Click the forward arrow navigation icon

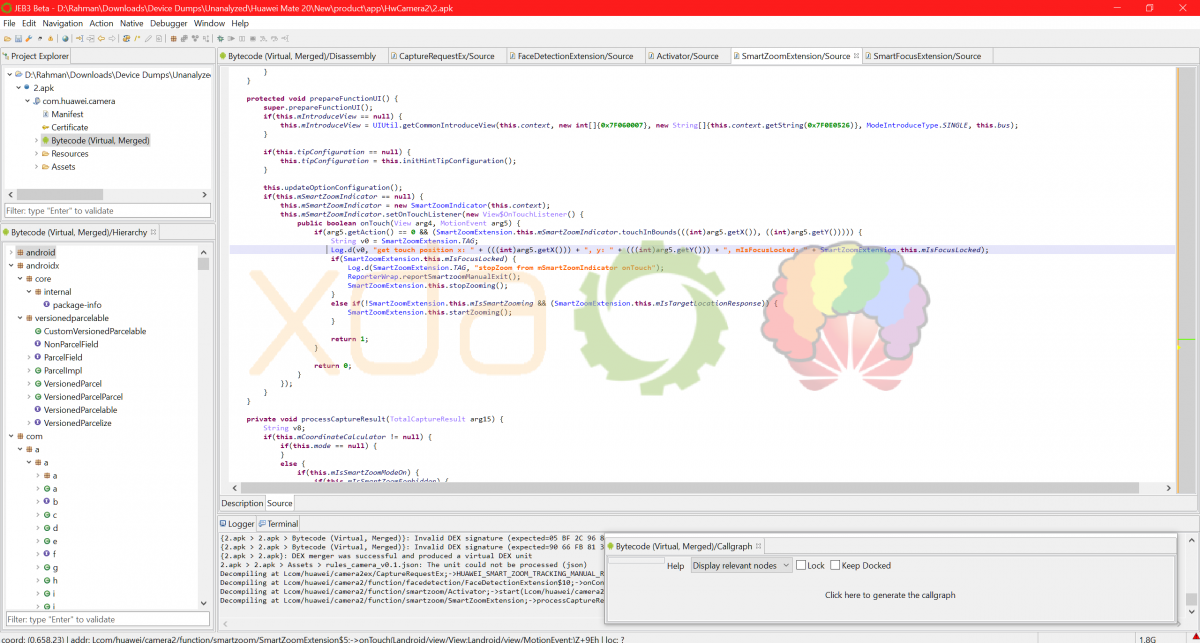(x=112, y=39)
